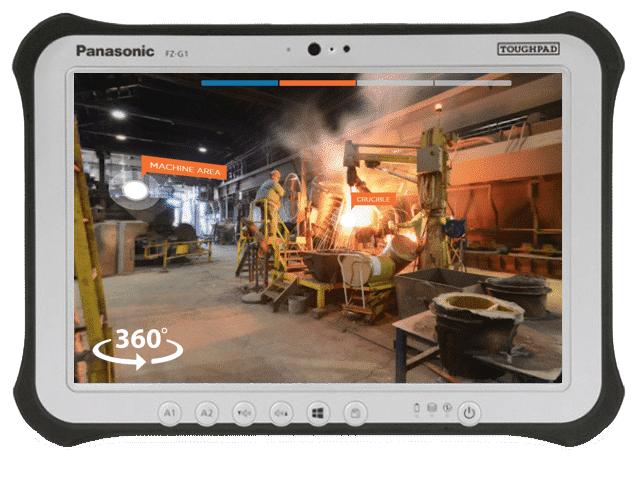Click the white Machine Area hotspot circle

coord(135,190)
